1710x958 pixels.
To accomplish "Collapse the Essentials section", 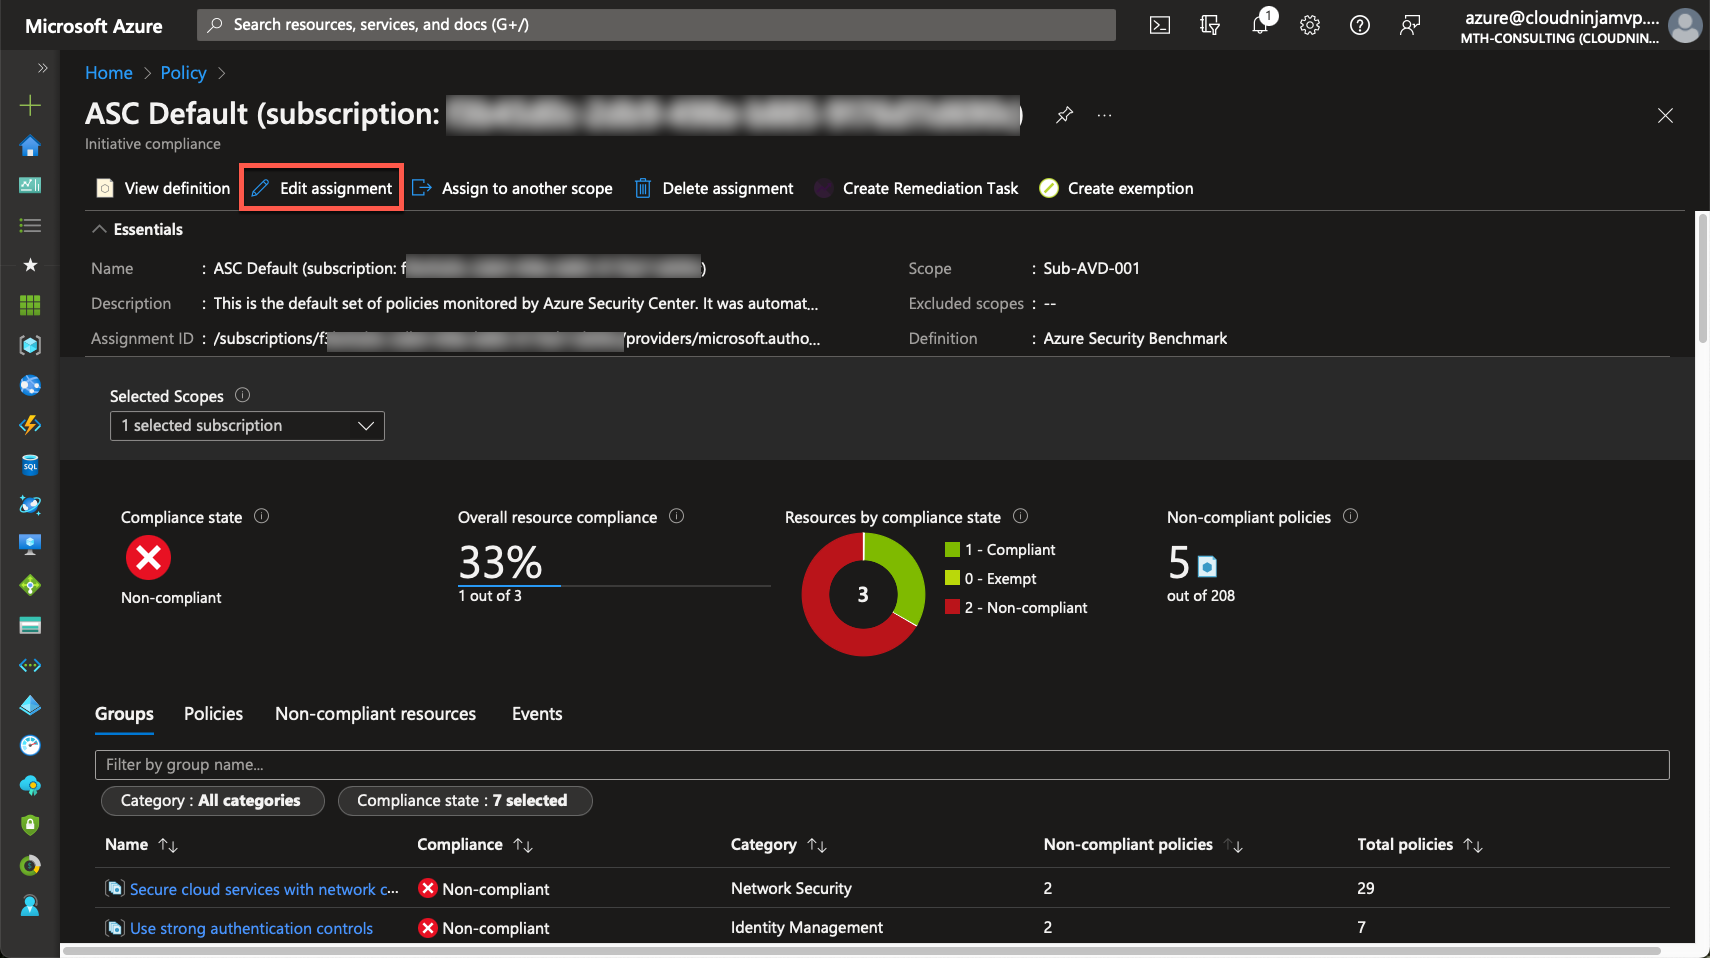I will 138,229.
